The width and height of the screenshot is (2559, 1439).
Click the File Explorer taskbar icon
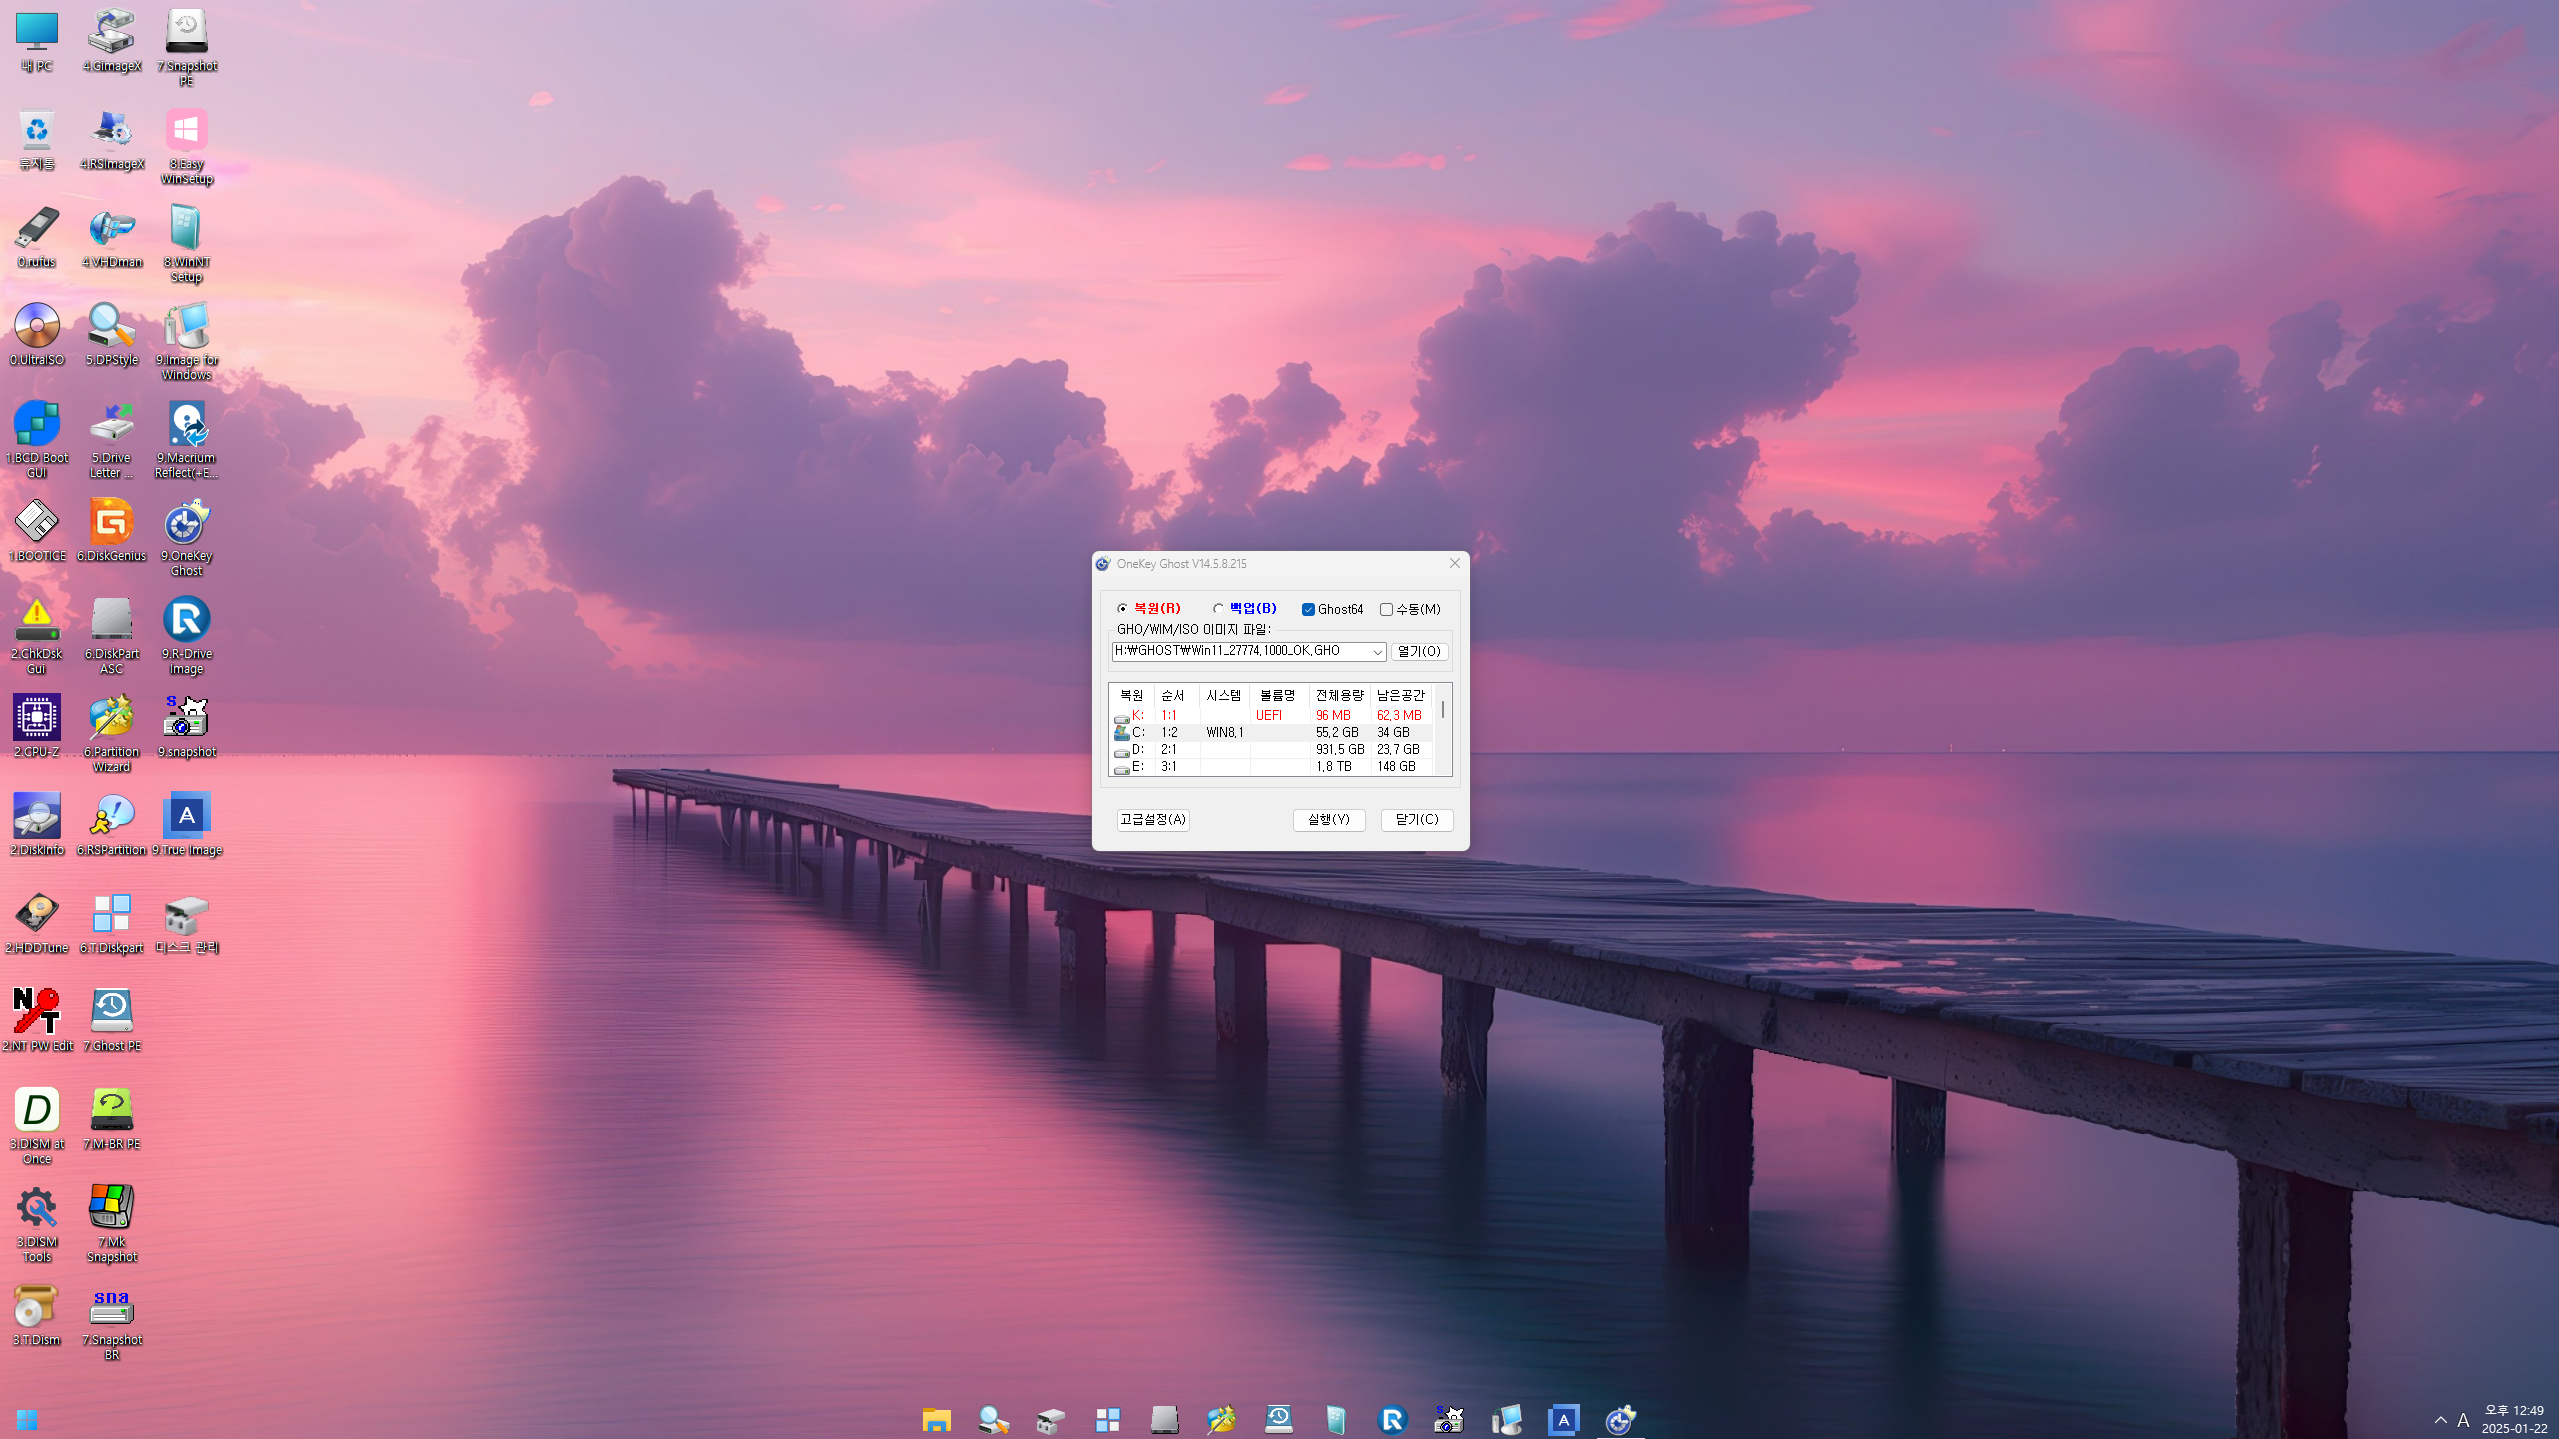pos(936,1419)
